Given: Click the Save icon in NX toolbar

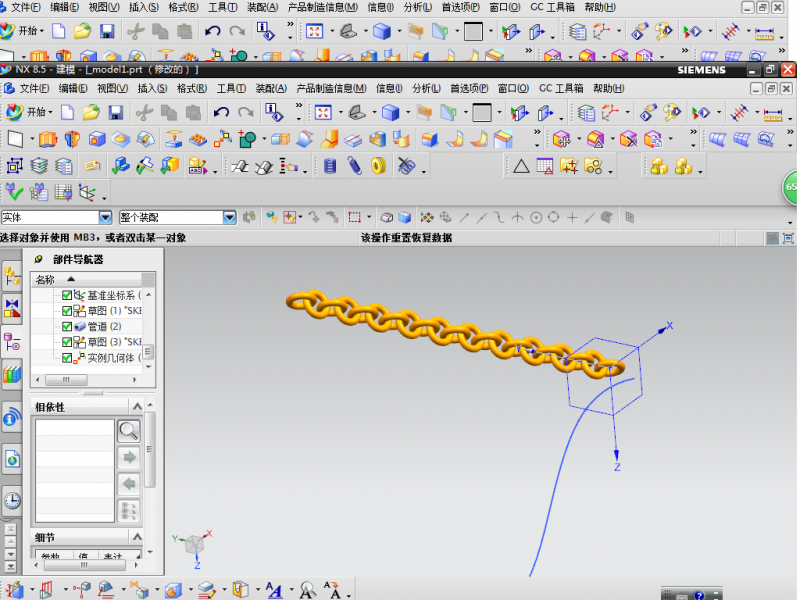Looking at the screenshot, I should pyautogui.click(x=116, y=112).
